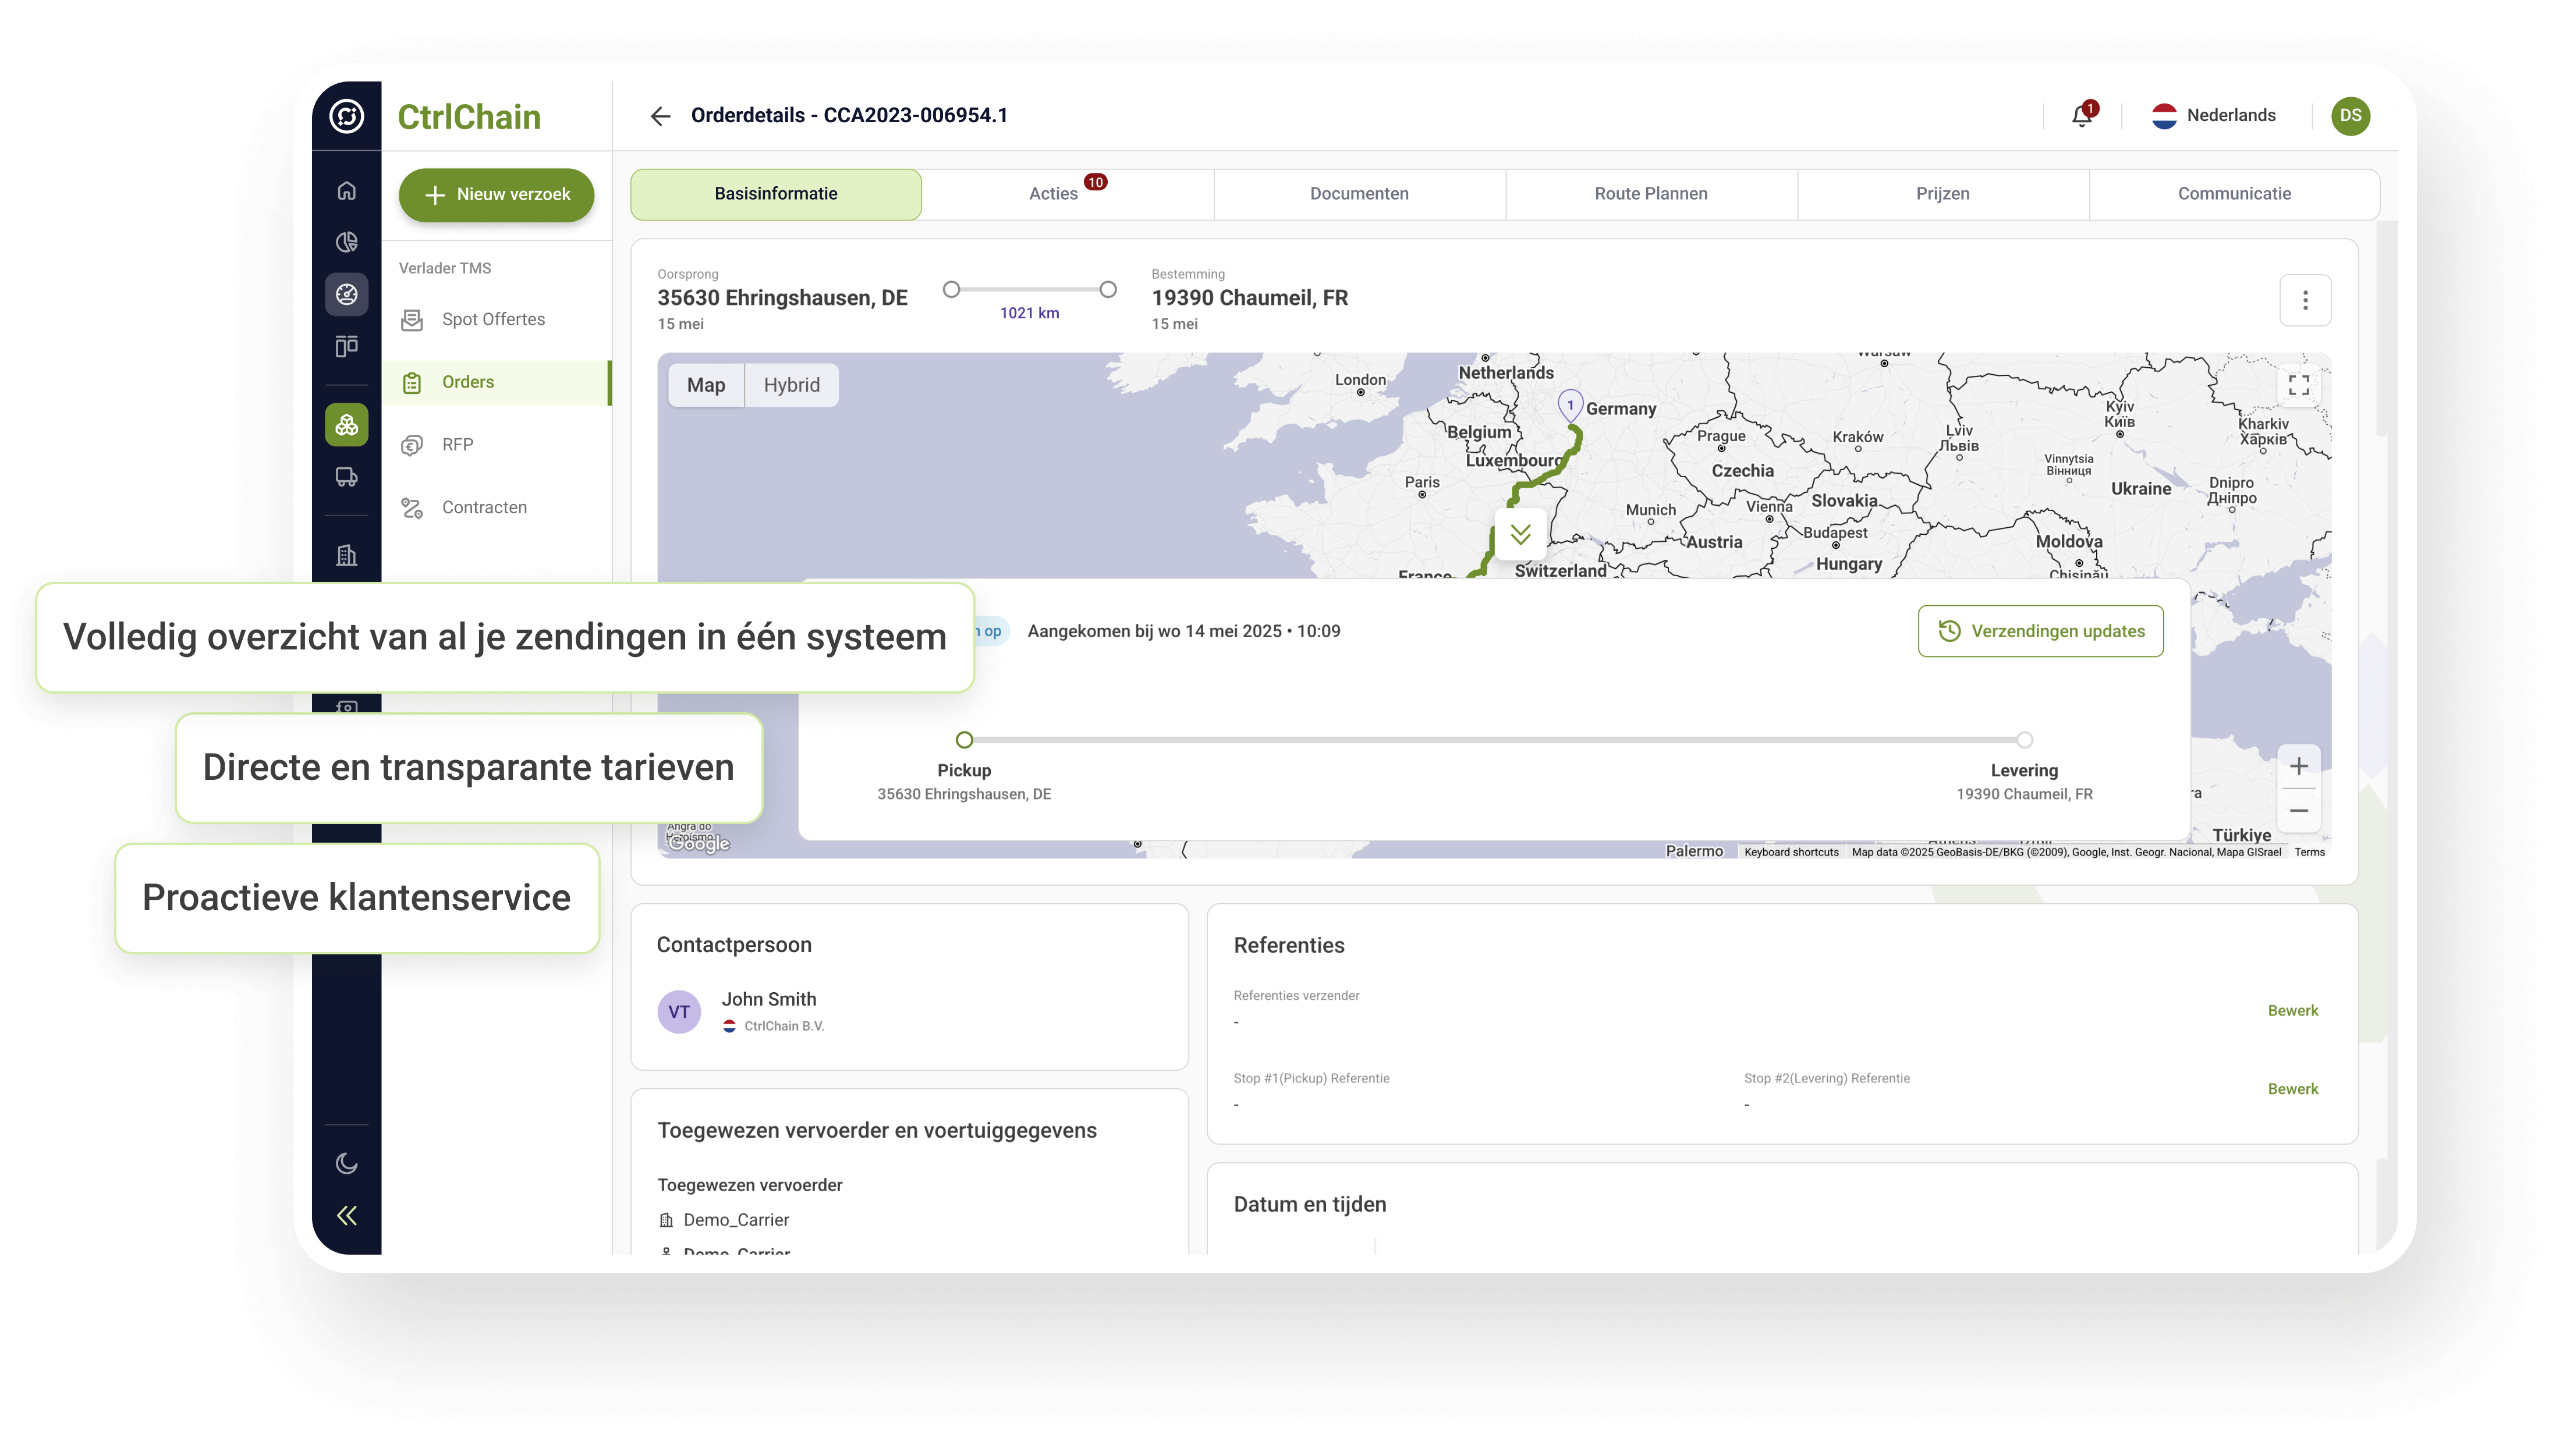Open the three-dot order options menu
The image size is (2570, 1456).
coord(2305,300)
